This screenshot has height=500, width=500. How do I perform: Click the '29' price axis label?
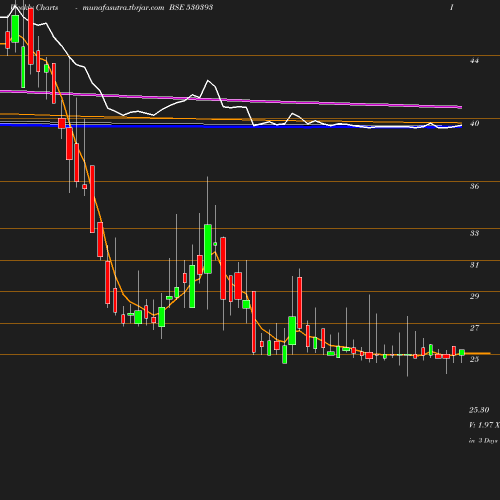(x=474, y=296)
